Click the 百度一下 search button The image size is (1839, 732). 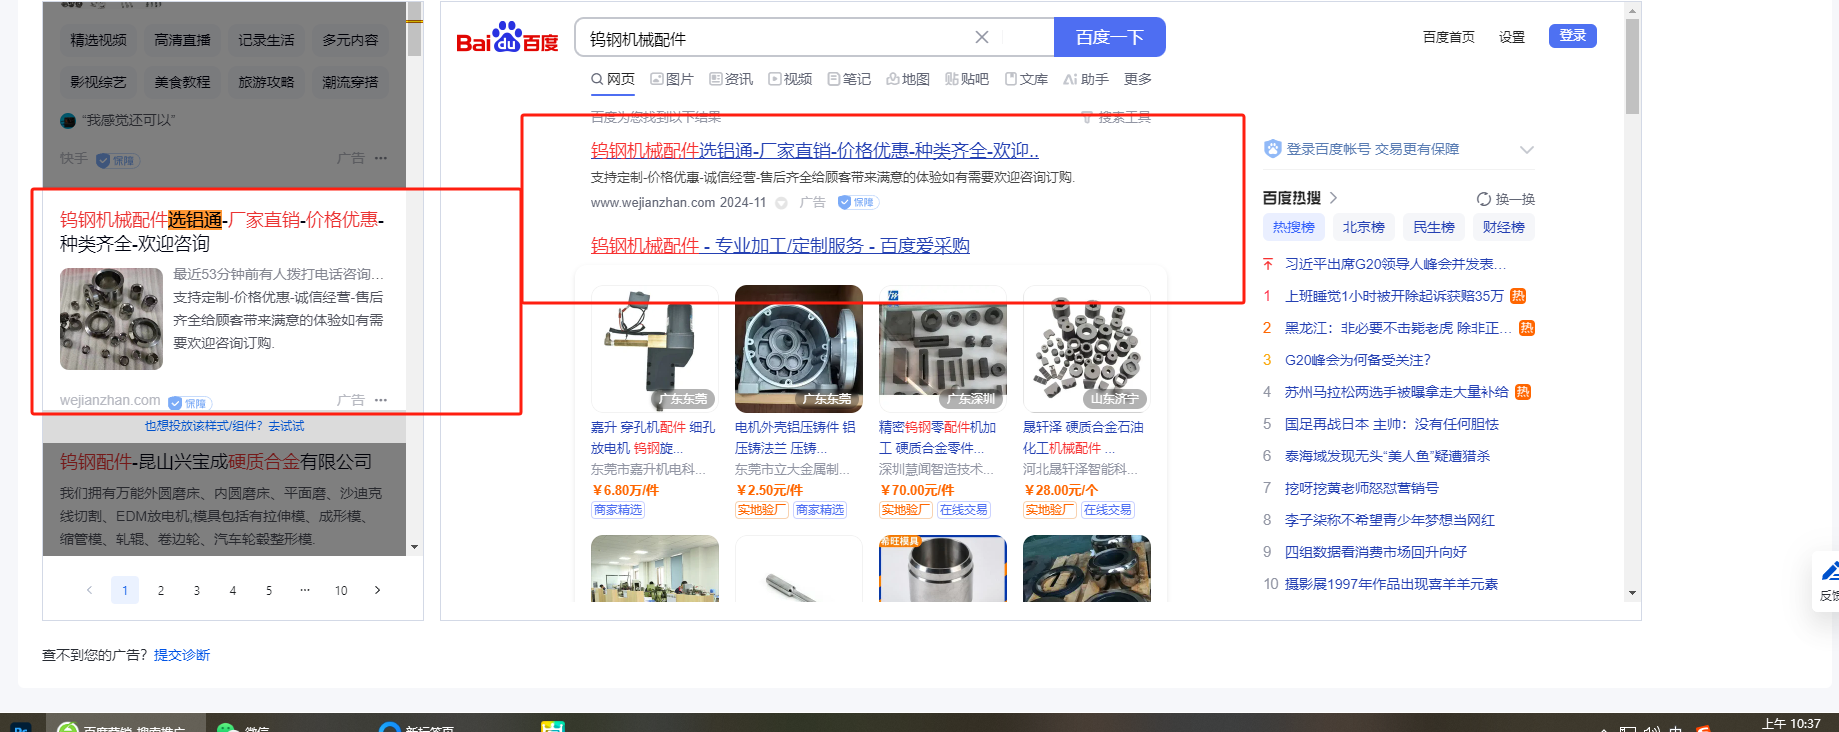pos(1110,37)
